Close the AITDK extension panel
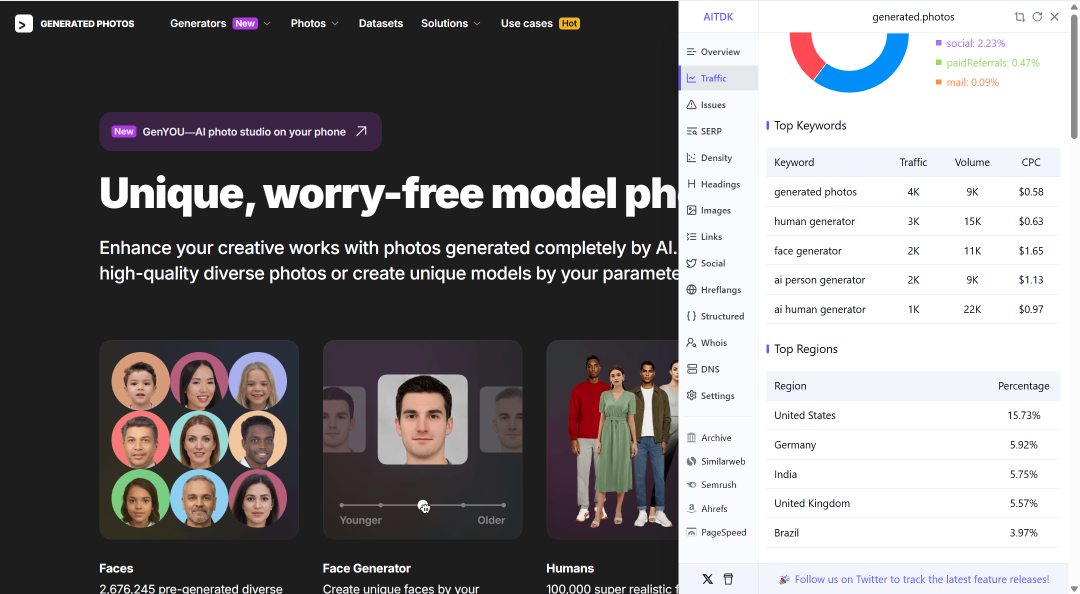 pyautogui.click(x=1055, y=17)
